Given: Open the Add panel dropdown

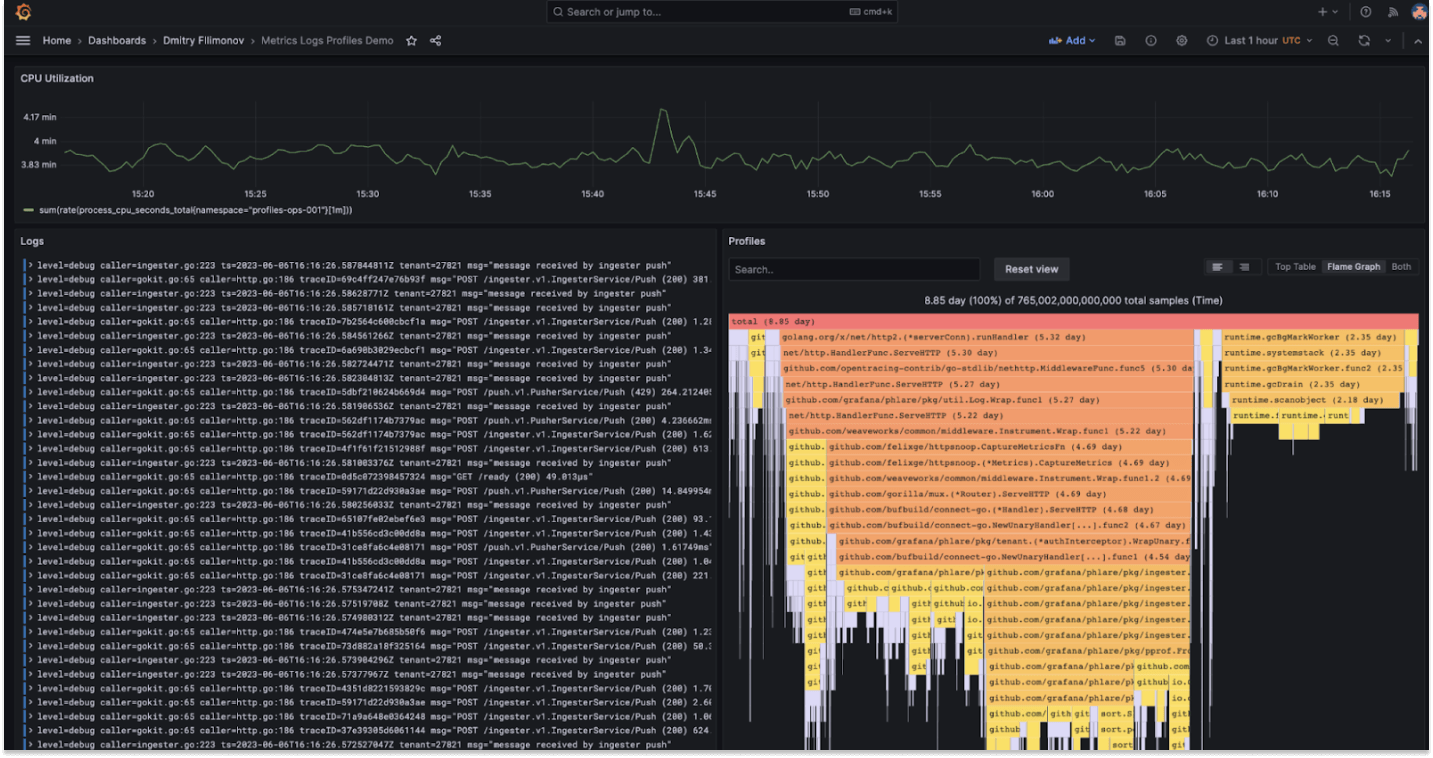Looking at the screenshot, I should click(1071, 41).
